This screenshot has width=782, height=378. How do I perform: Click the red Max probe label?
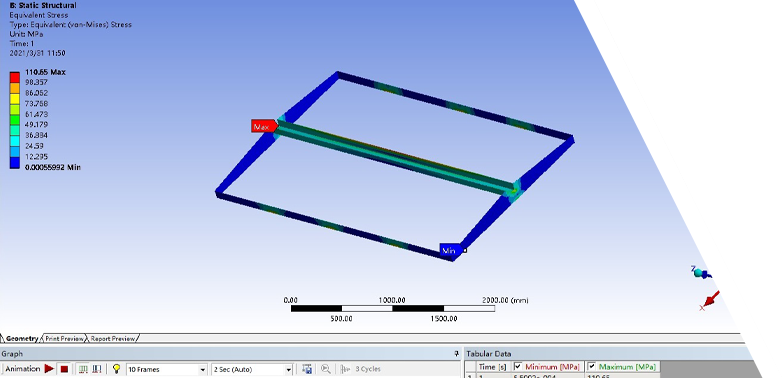pos(264,127)
